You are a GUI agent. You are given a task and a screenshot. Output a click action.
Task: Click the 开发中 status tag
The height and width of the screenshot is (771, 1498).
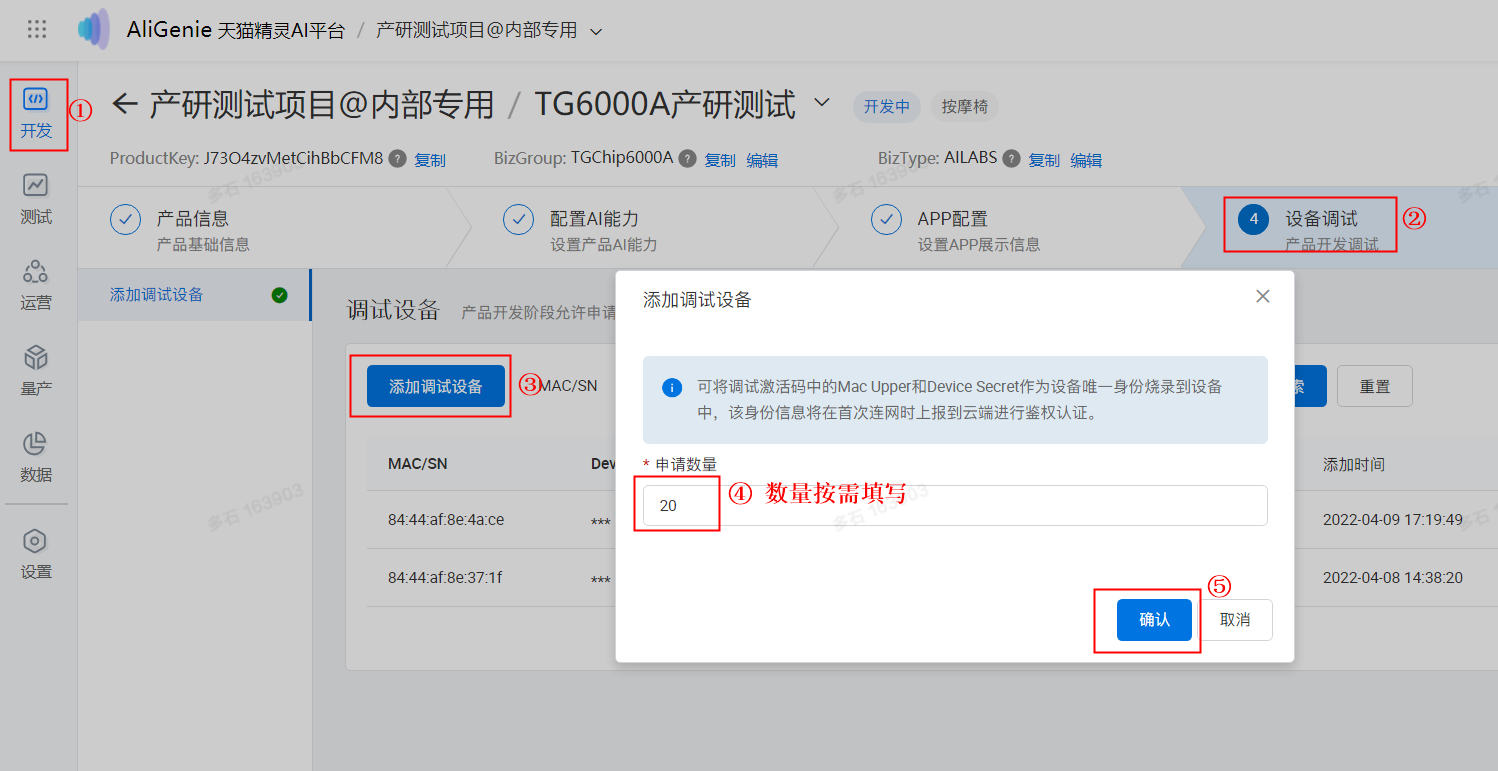pos(887,106)
